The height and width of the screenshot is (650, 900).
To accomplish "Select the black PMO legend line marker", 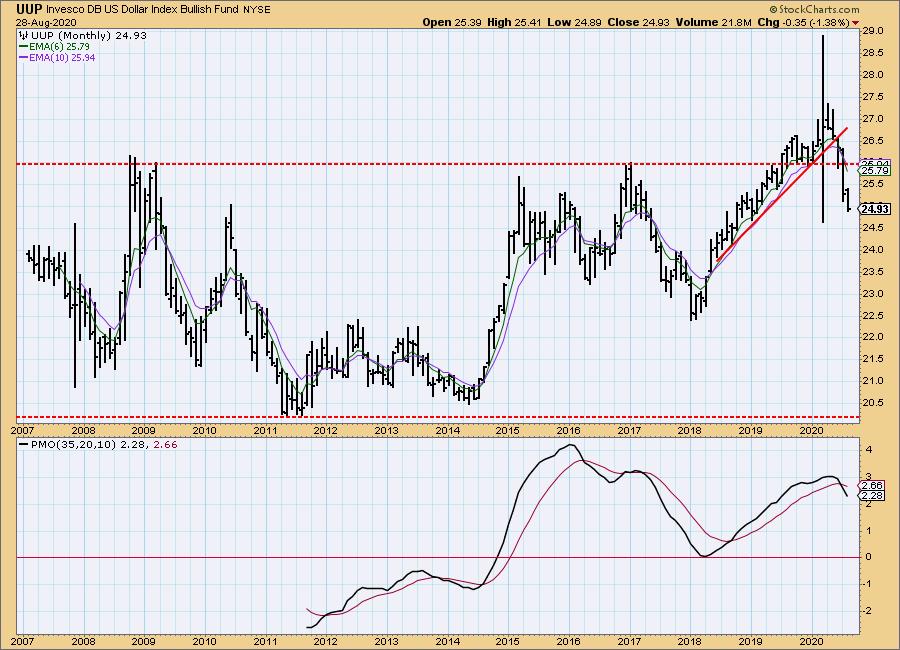I will coord(24,444).
